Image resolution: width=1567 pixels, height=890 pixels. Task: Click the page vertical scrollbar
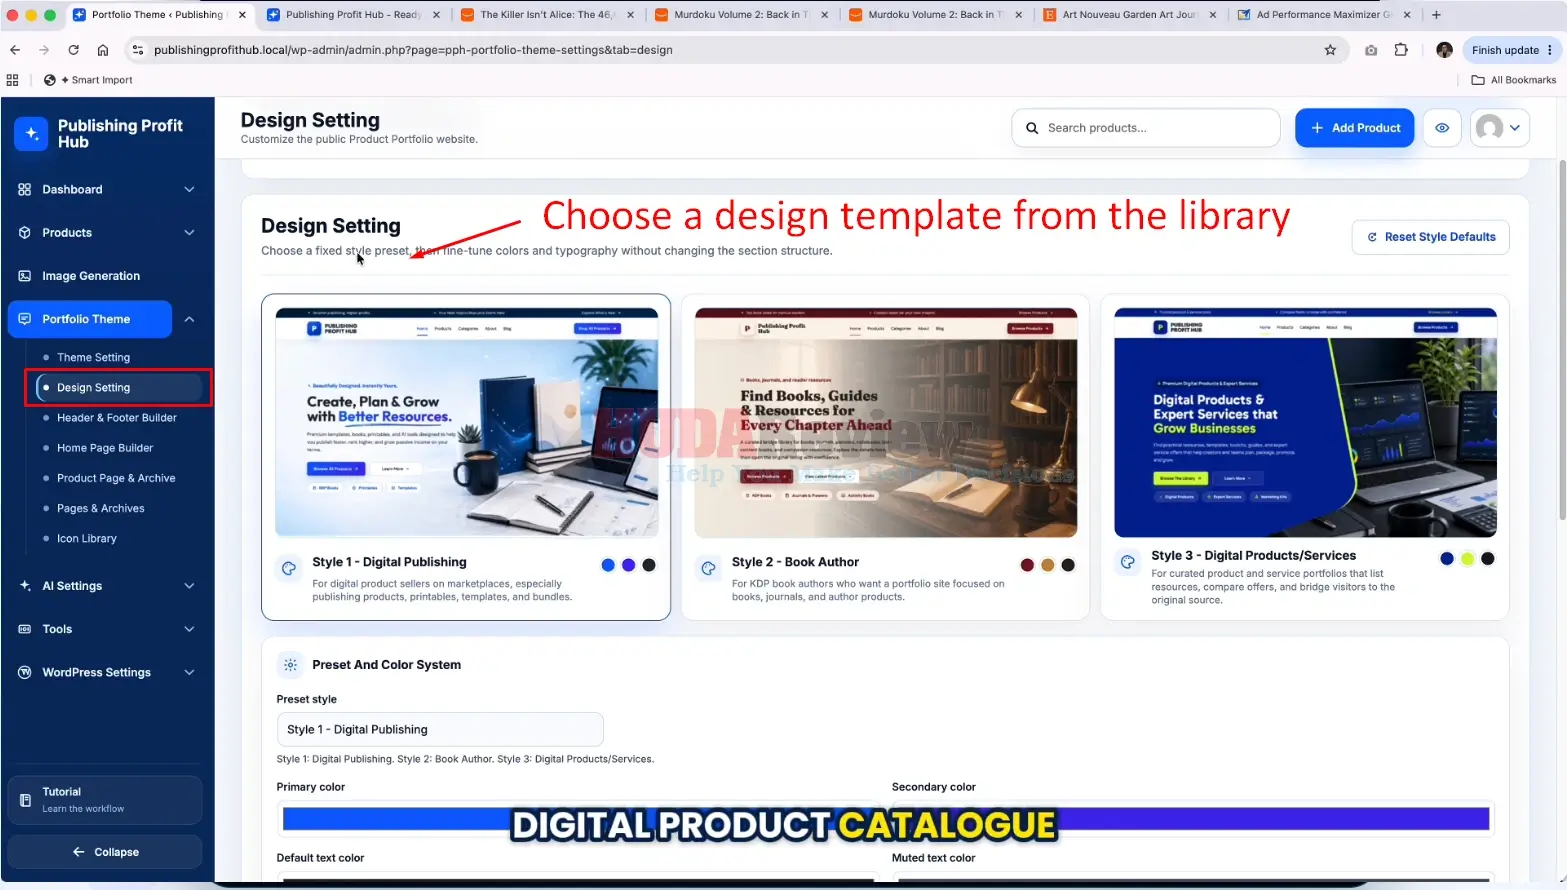pyautogui.click(x=1562, y=340)
